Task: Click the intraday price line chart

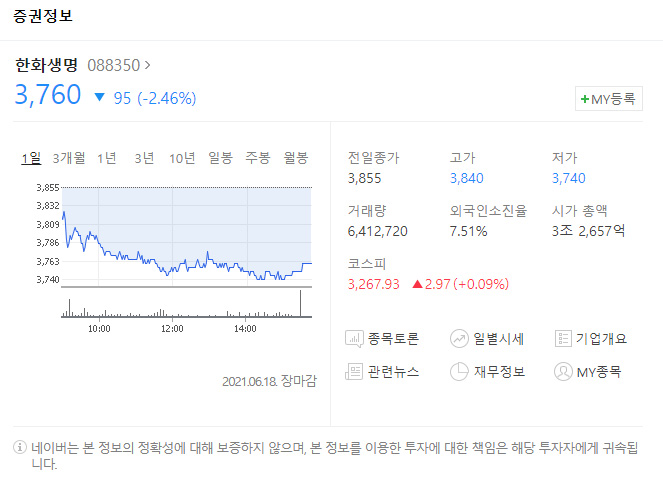Action: coord(186,237)
